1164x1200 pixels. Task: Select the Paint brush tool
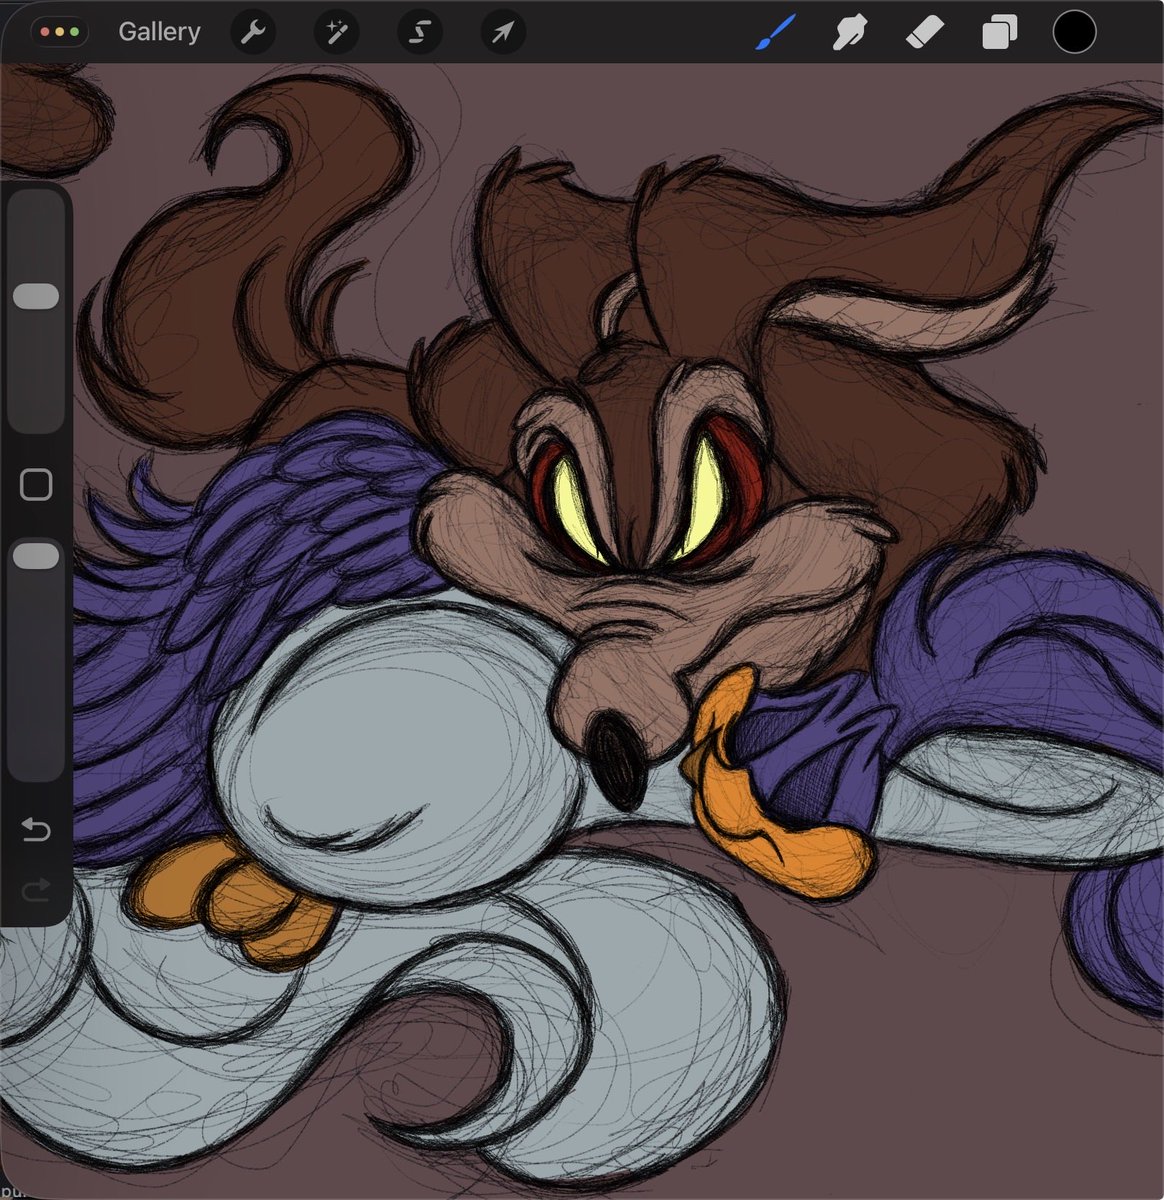point(774,33)
